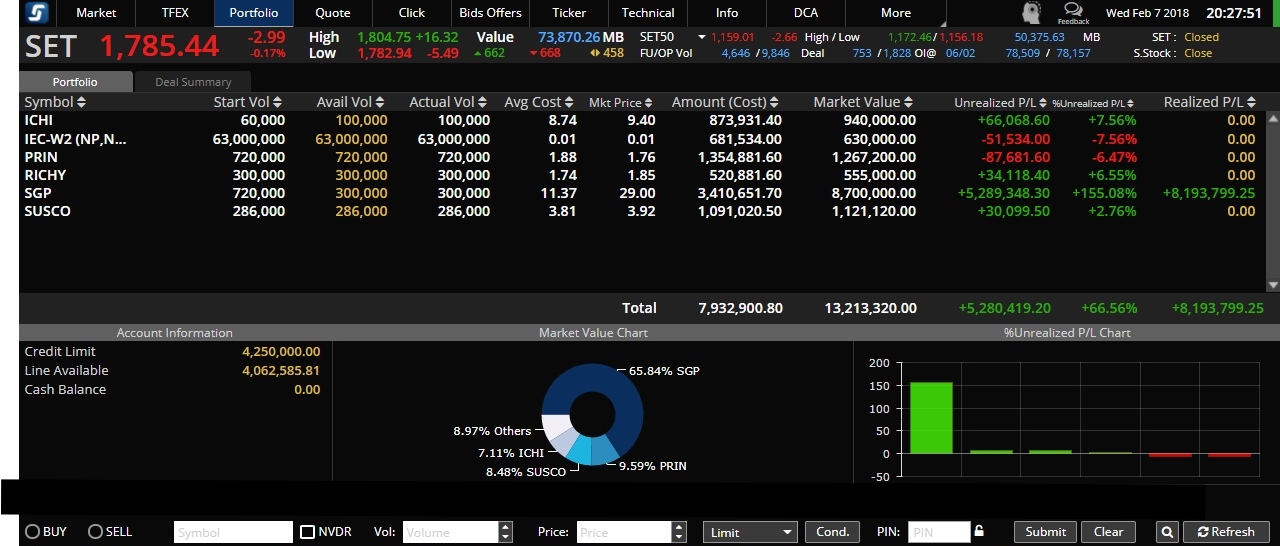
Task: Click the Clear button
Action: pos(1108,532)
